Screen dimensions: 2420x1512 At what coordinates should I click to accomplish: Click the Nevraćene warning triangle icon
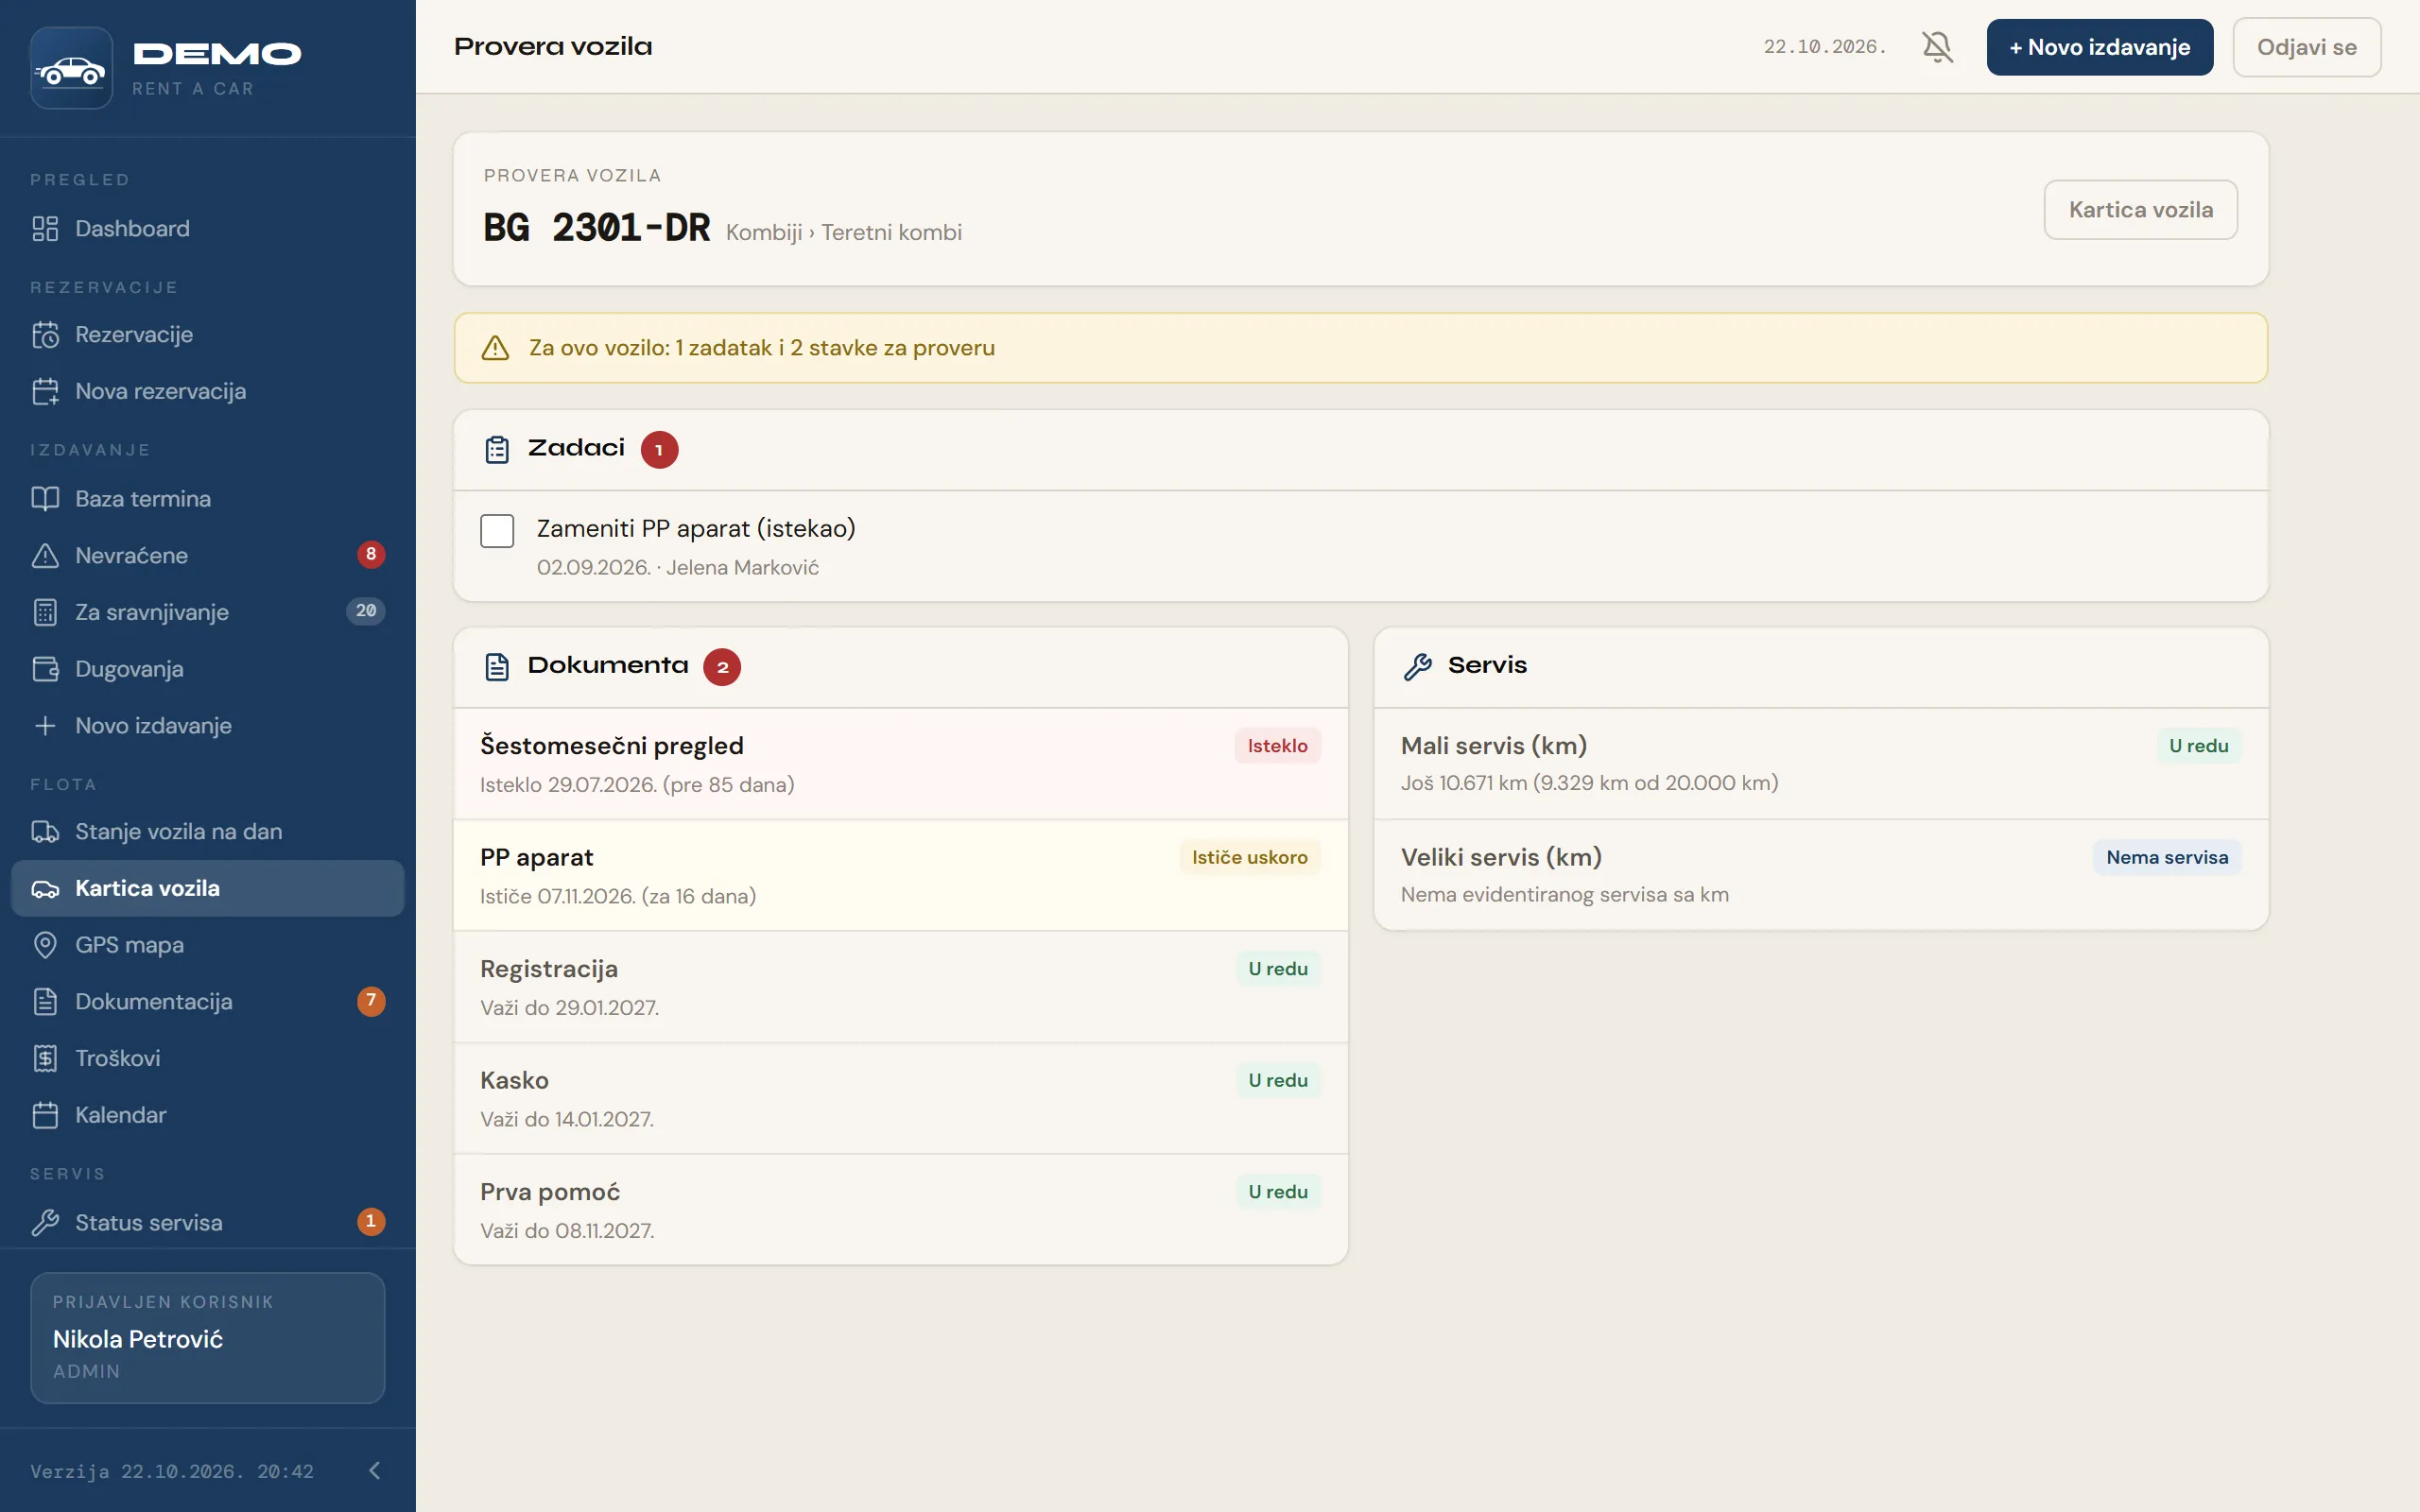click(45, 555)
